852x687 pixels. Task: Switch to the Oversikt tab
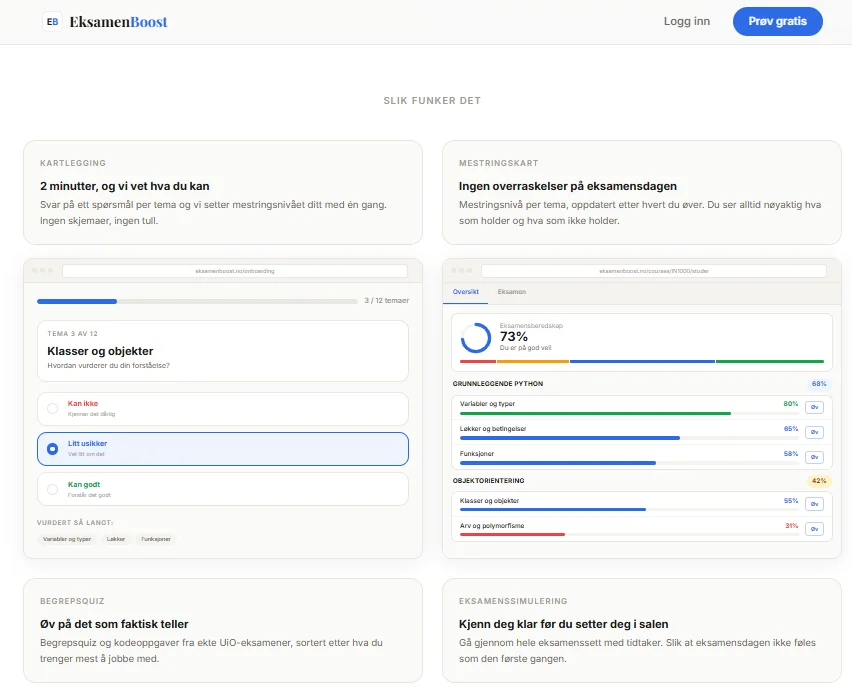pyautogui.click(x=466, y=292)
